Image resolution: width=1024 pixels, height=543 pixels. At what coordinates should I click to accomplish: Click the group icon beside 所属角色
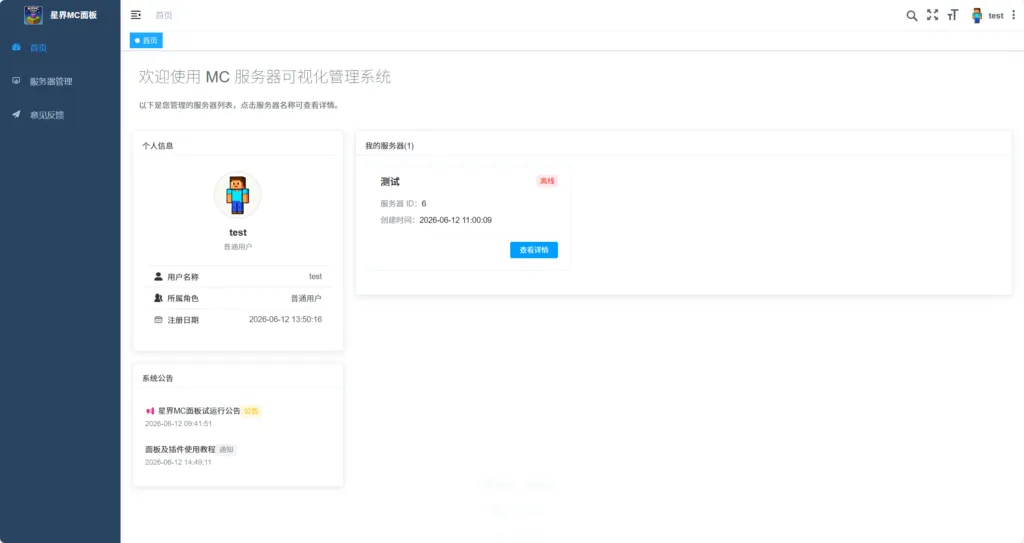(158, 298)
